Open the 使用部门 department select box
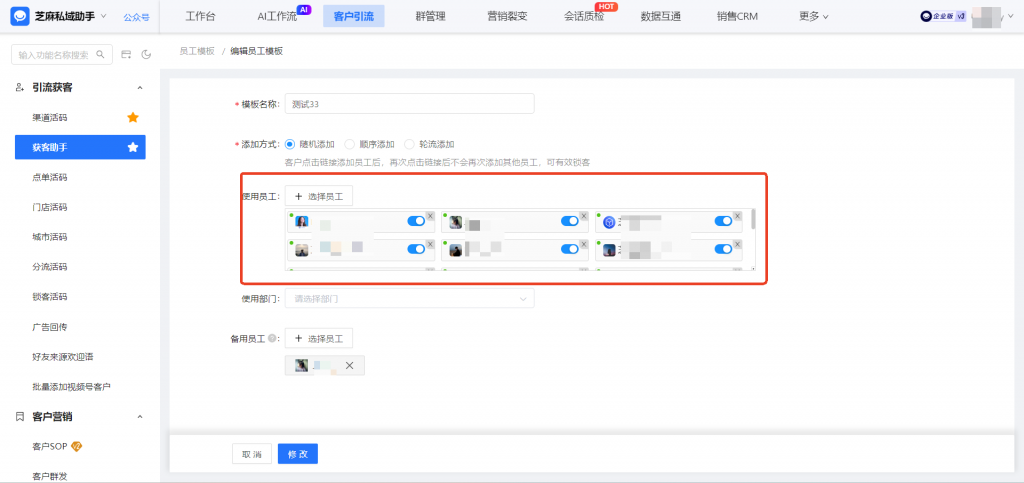 tap(409, 298)
